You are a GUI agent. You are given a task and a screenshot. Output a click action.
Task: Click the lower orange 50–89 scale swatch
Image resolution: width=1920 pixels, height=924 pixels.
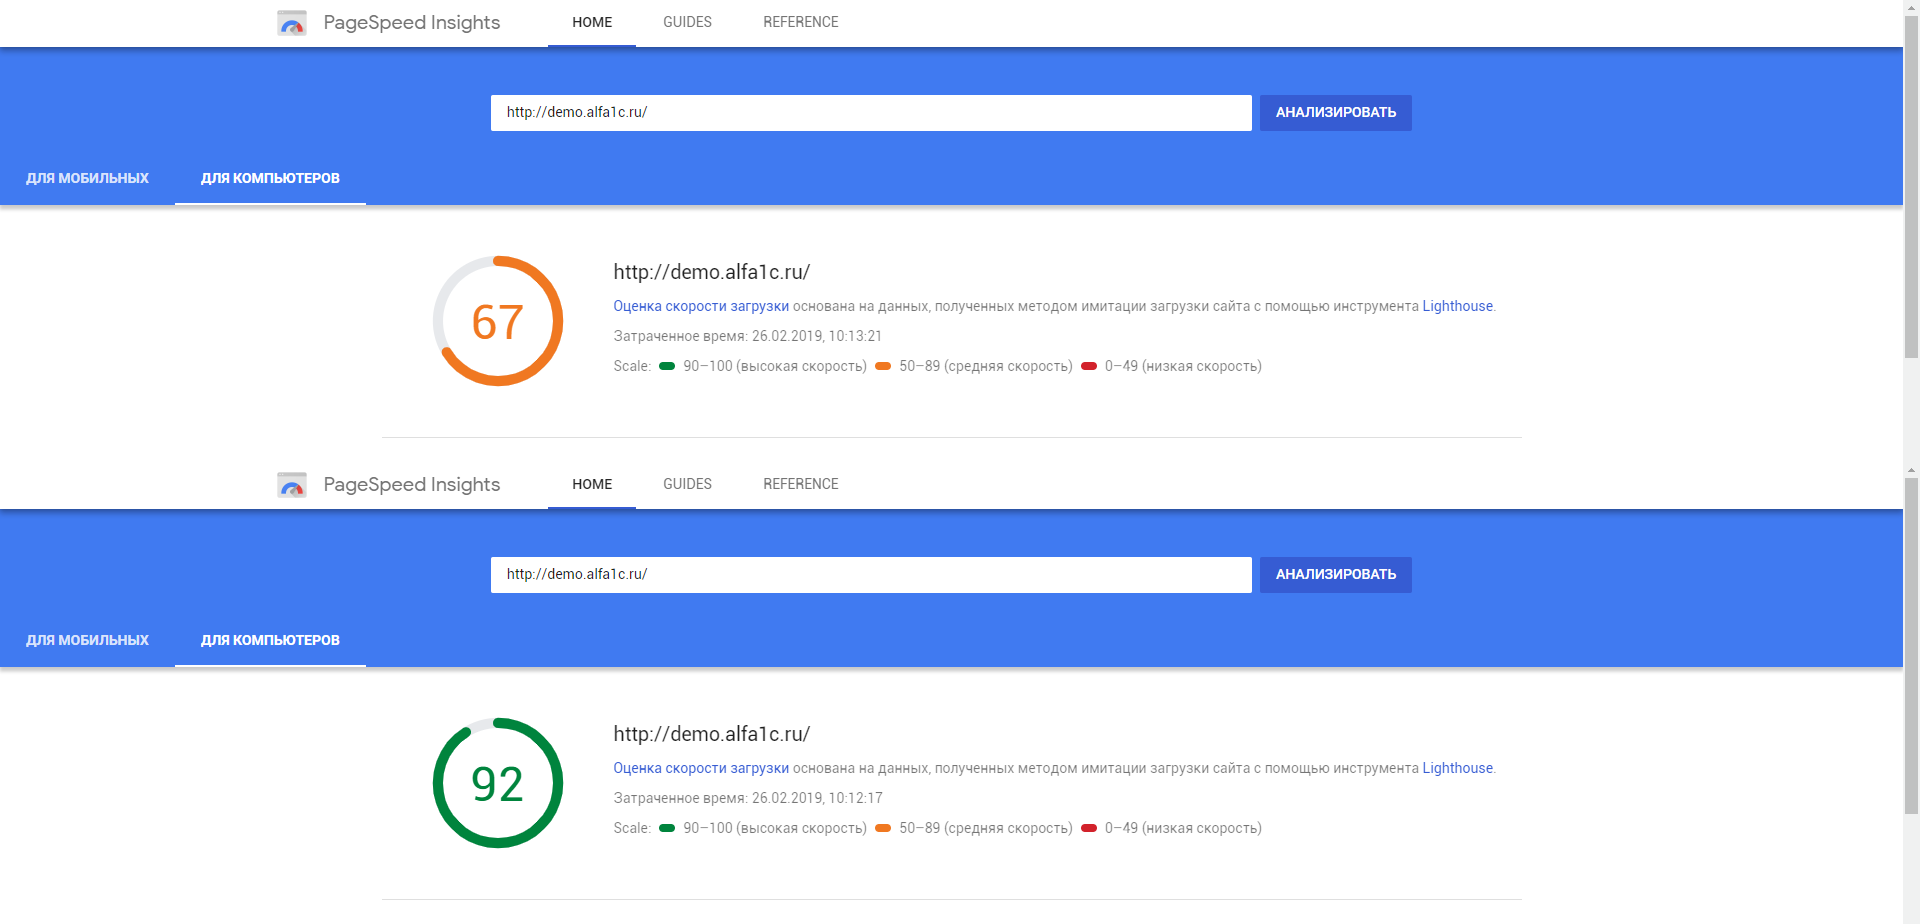point(883,828)
